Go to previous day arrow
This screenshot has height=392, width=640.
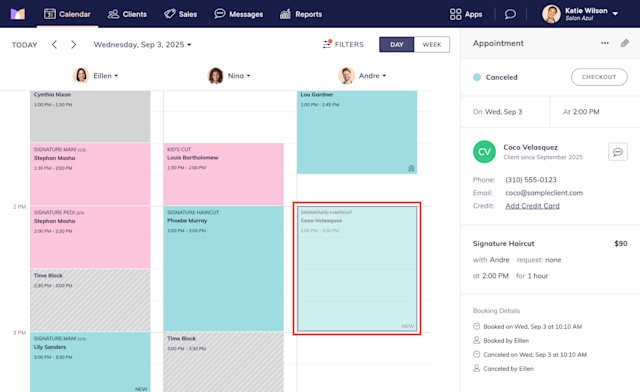(x=54, y=45)
